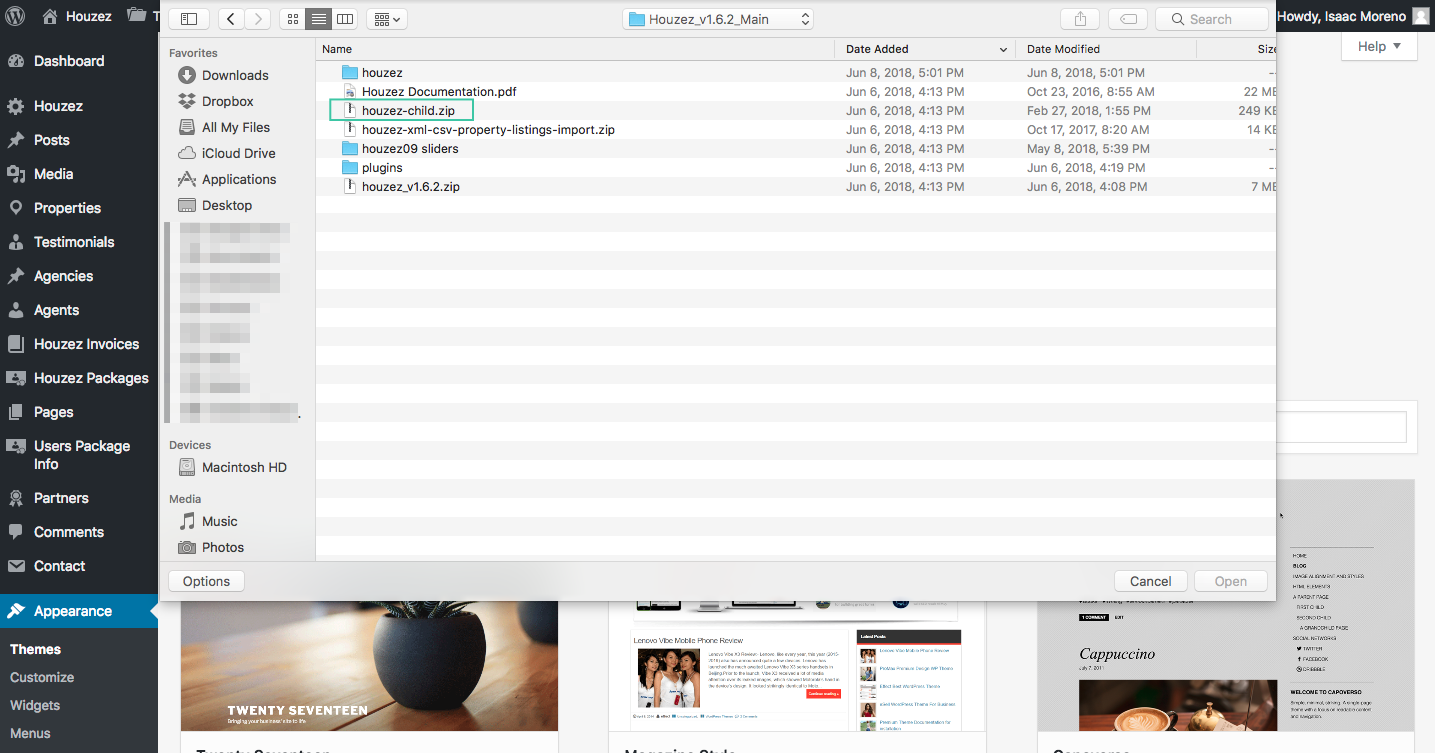Screen dimensions: 1435x753
Task: Open Customize submenu link
Action: point(42,677)
